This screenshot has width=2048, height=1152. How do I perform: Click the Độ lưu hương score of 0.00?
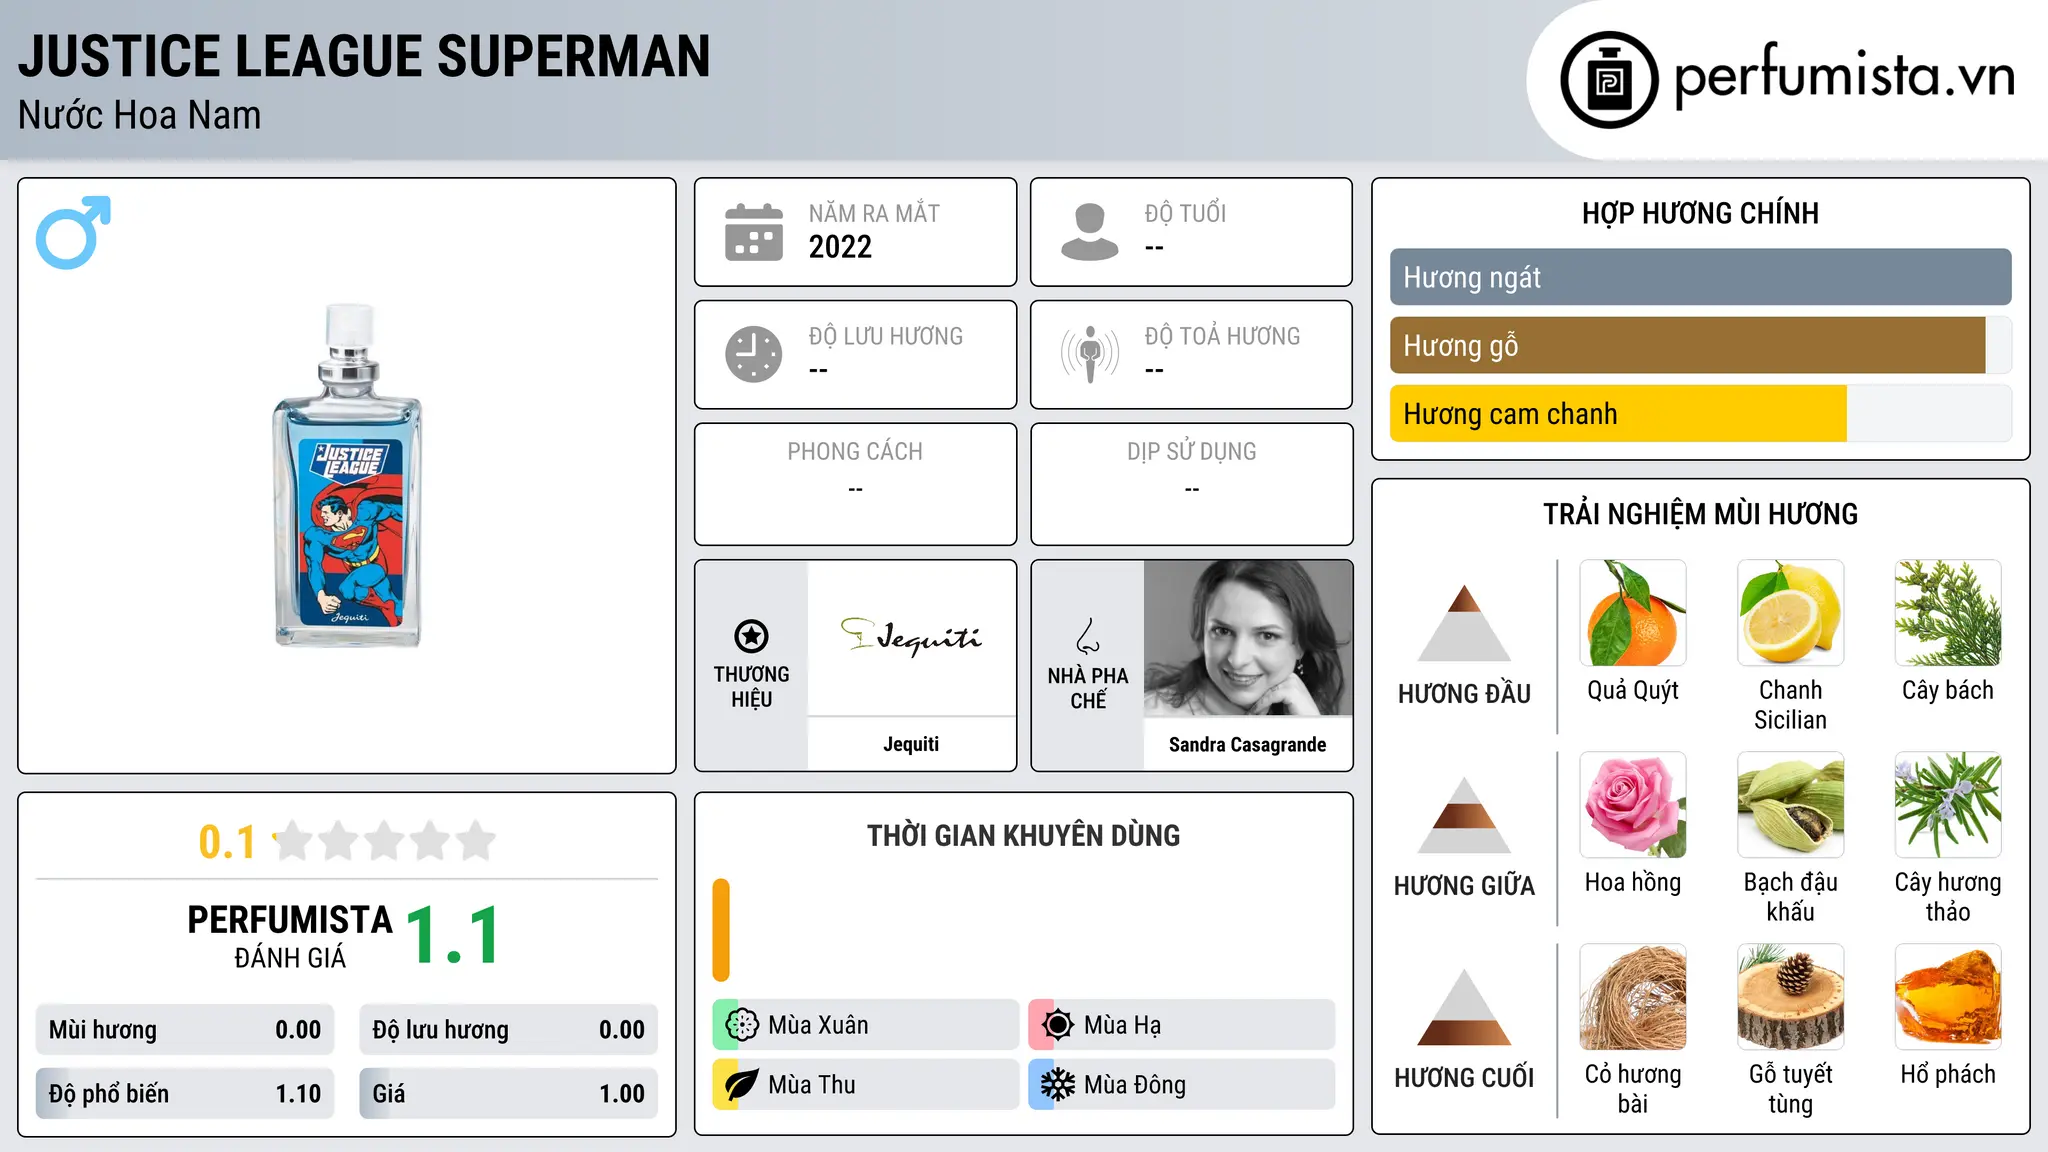point(621,1030)
